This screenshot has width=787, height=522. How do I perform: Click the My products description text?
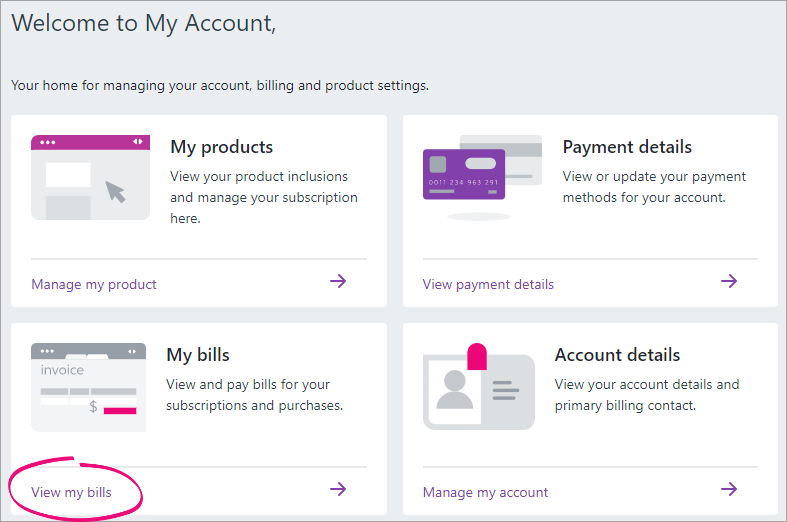263,197
